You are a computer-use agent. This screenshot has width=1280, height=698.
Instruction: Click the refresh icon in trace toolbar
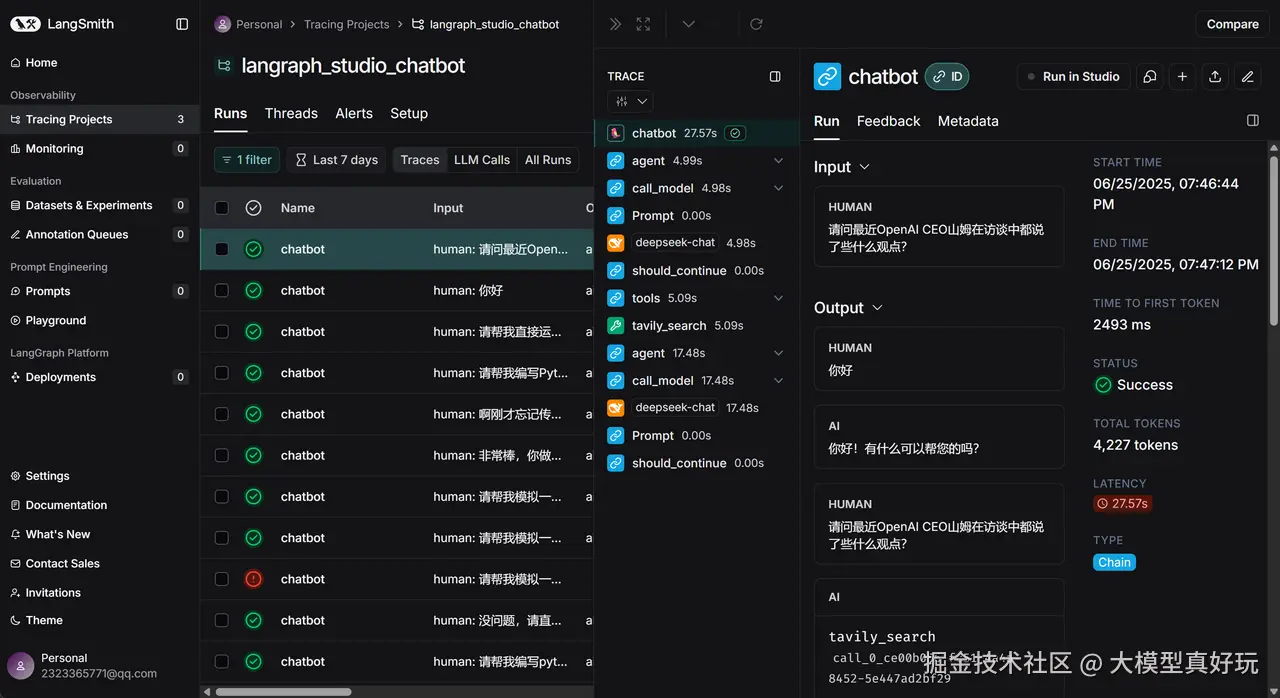pyautogui.click(x=756, y=24)
